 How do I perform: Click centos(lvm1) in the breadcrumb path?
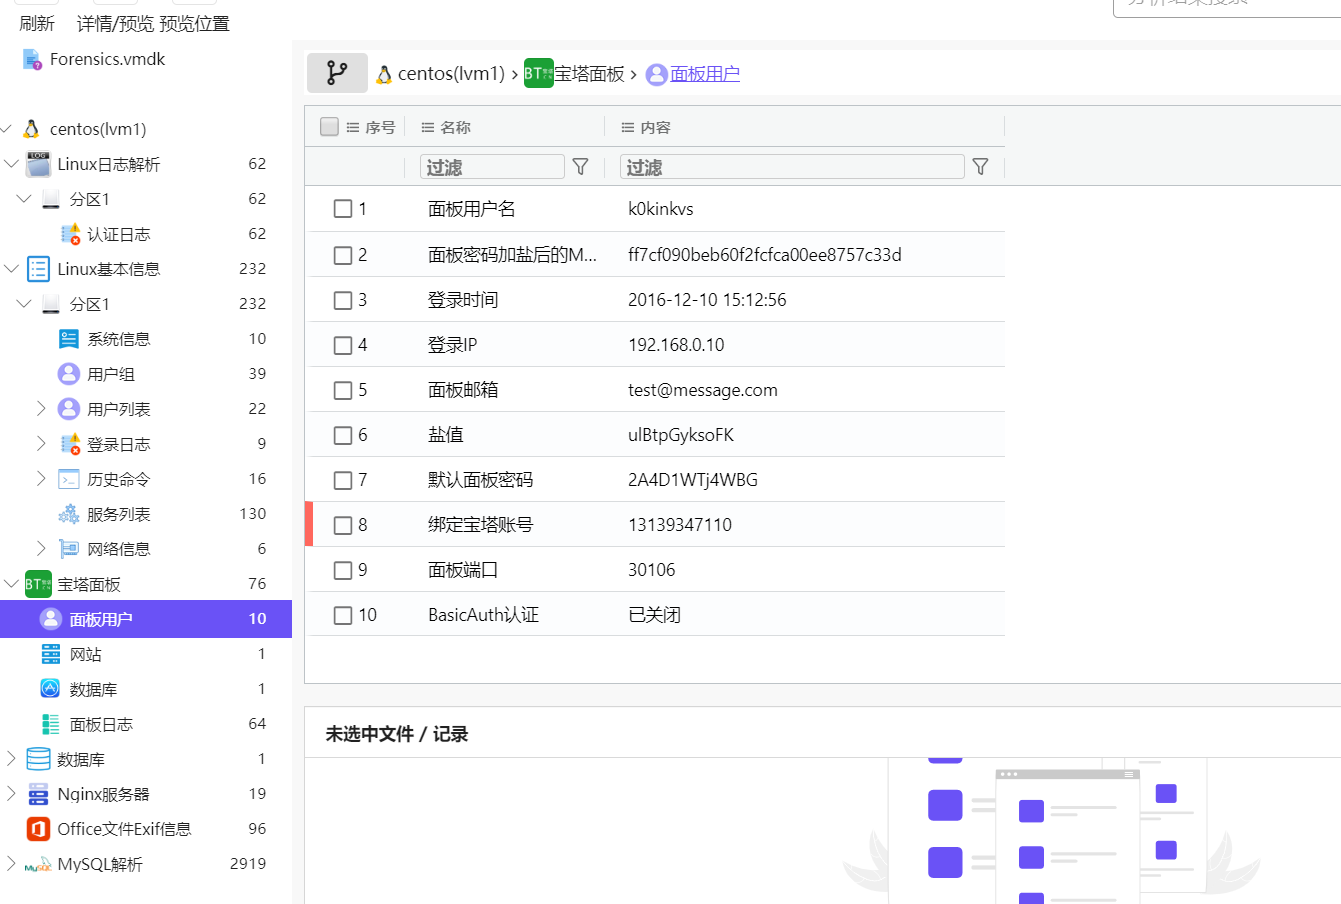pos(450,74)
